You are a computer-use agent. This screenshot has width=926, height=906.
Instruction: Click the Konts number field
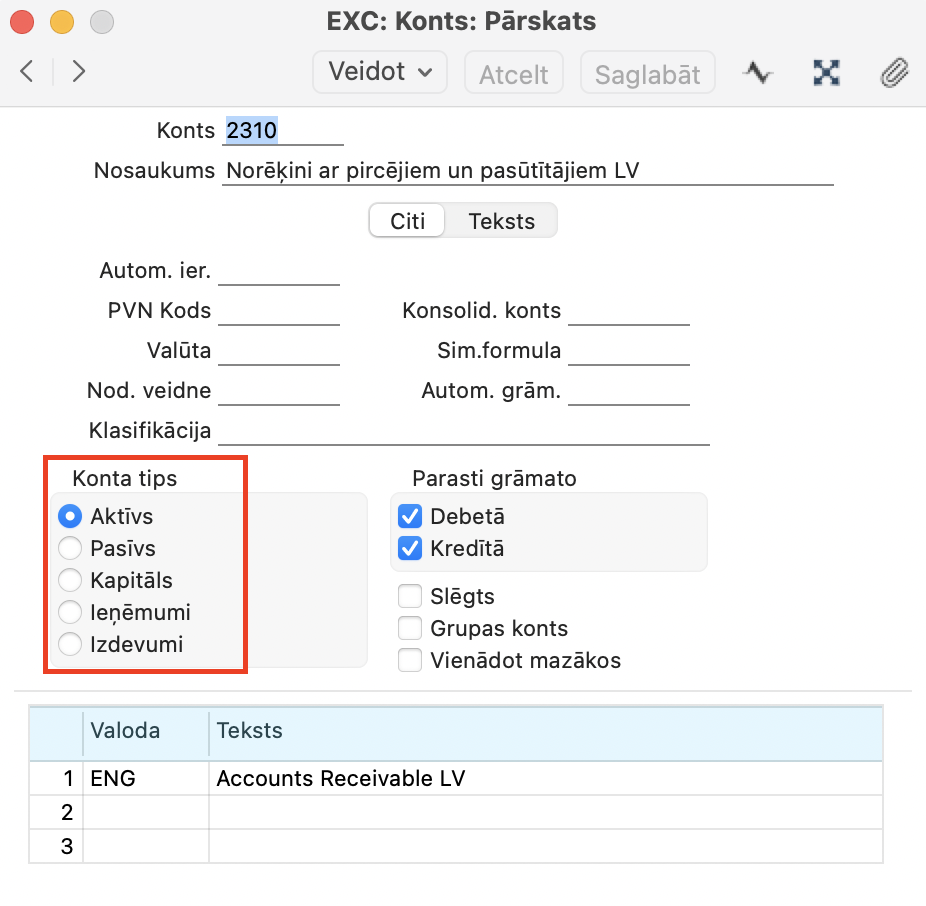point(282,131)
